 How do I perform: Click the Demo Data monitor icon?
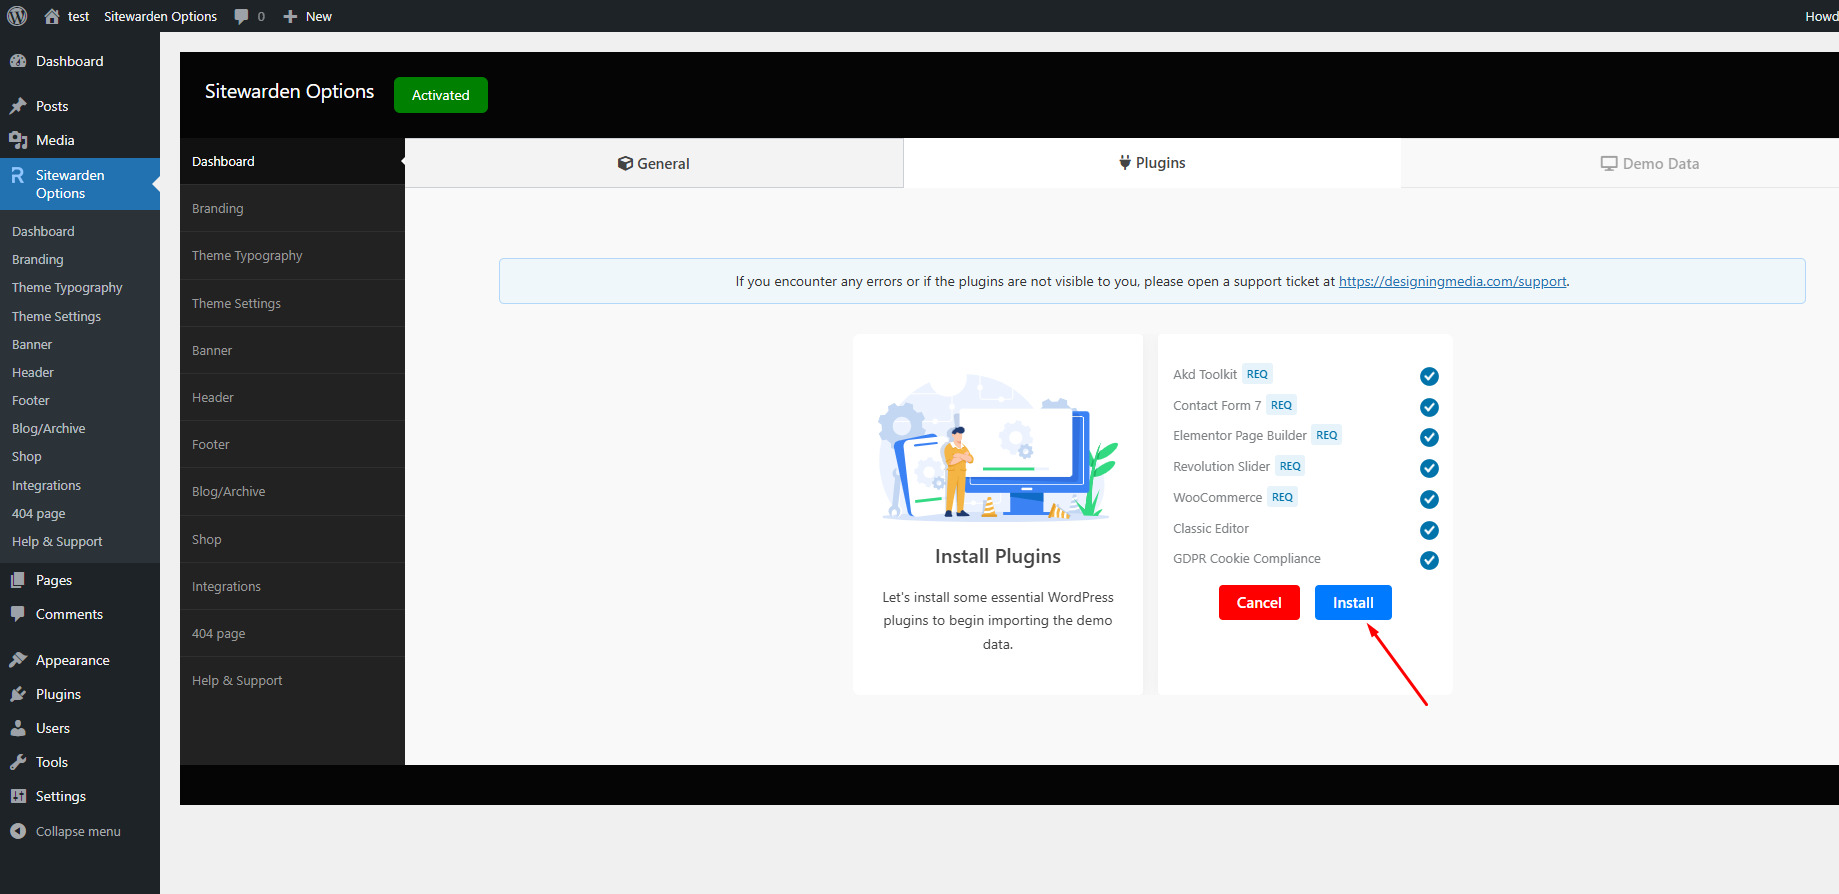(1609, 163)
